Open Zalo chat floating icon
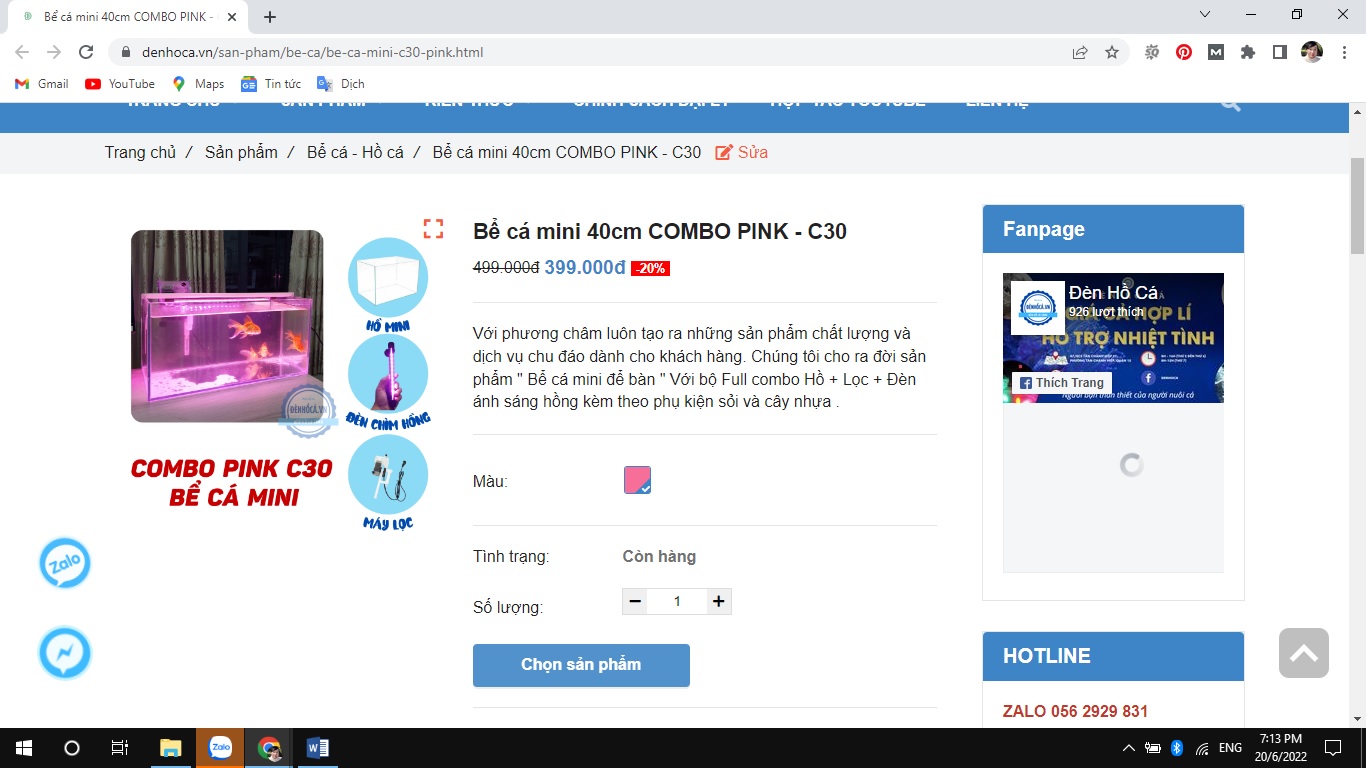Viewport: 1366px width, 768px height. 65,563
